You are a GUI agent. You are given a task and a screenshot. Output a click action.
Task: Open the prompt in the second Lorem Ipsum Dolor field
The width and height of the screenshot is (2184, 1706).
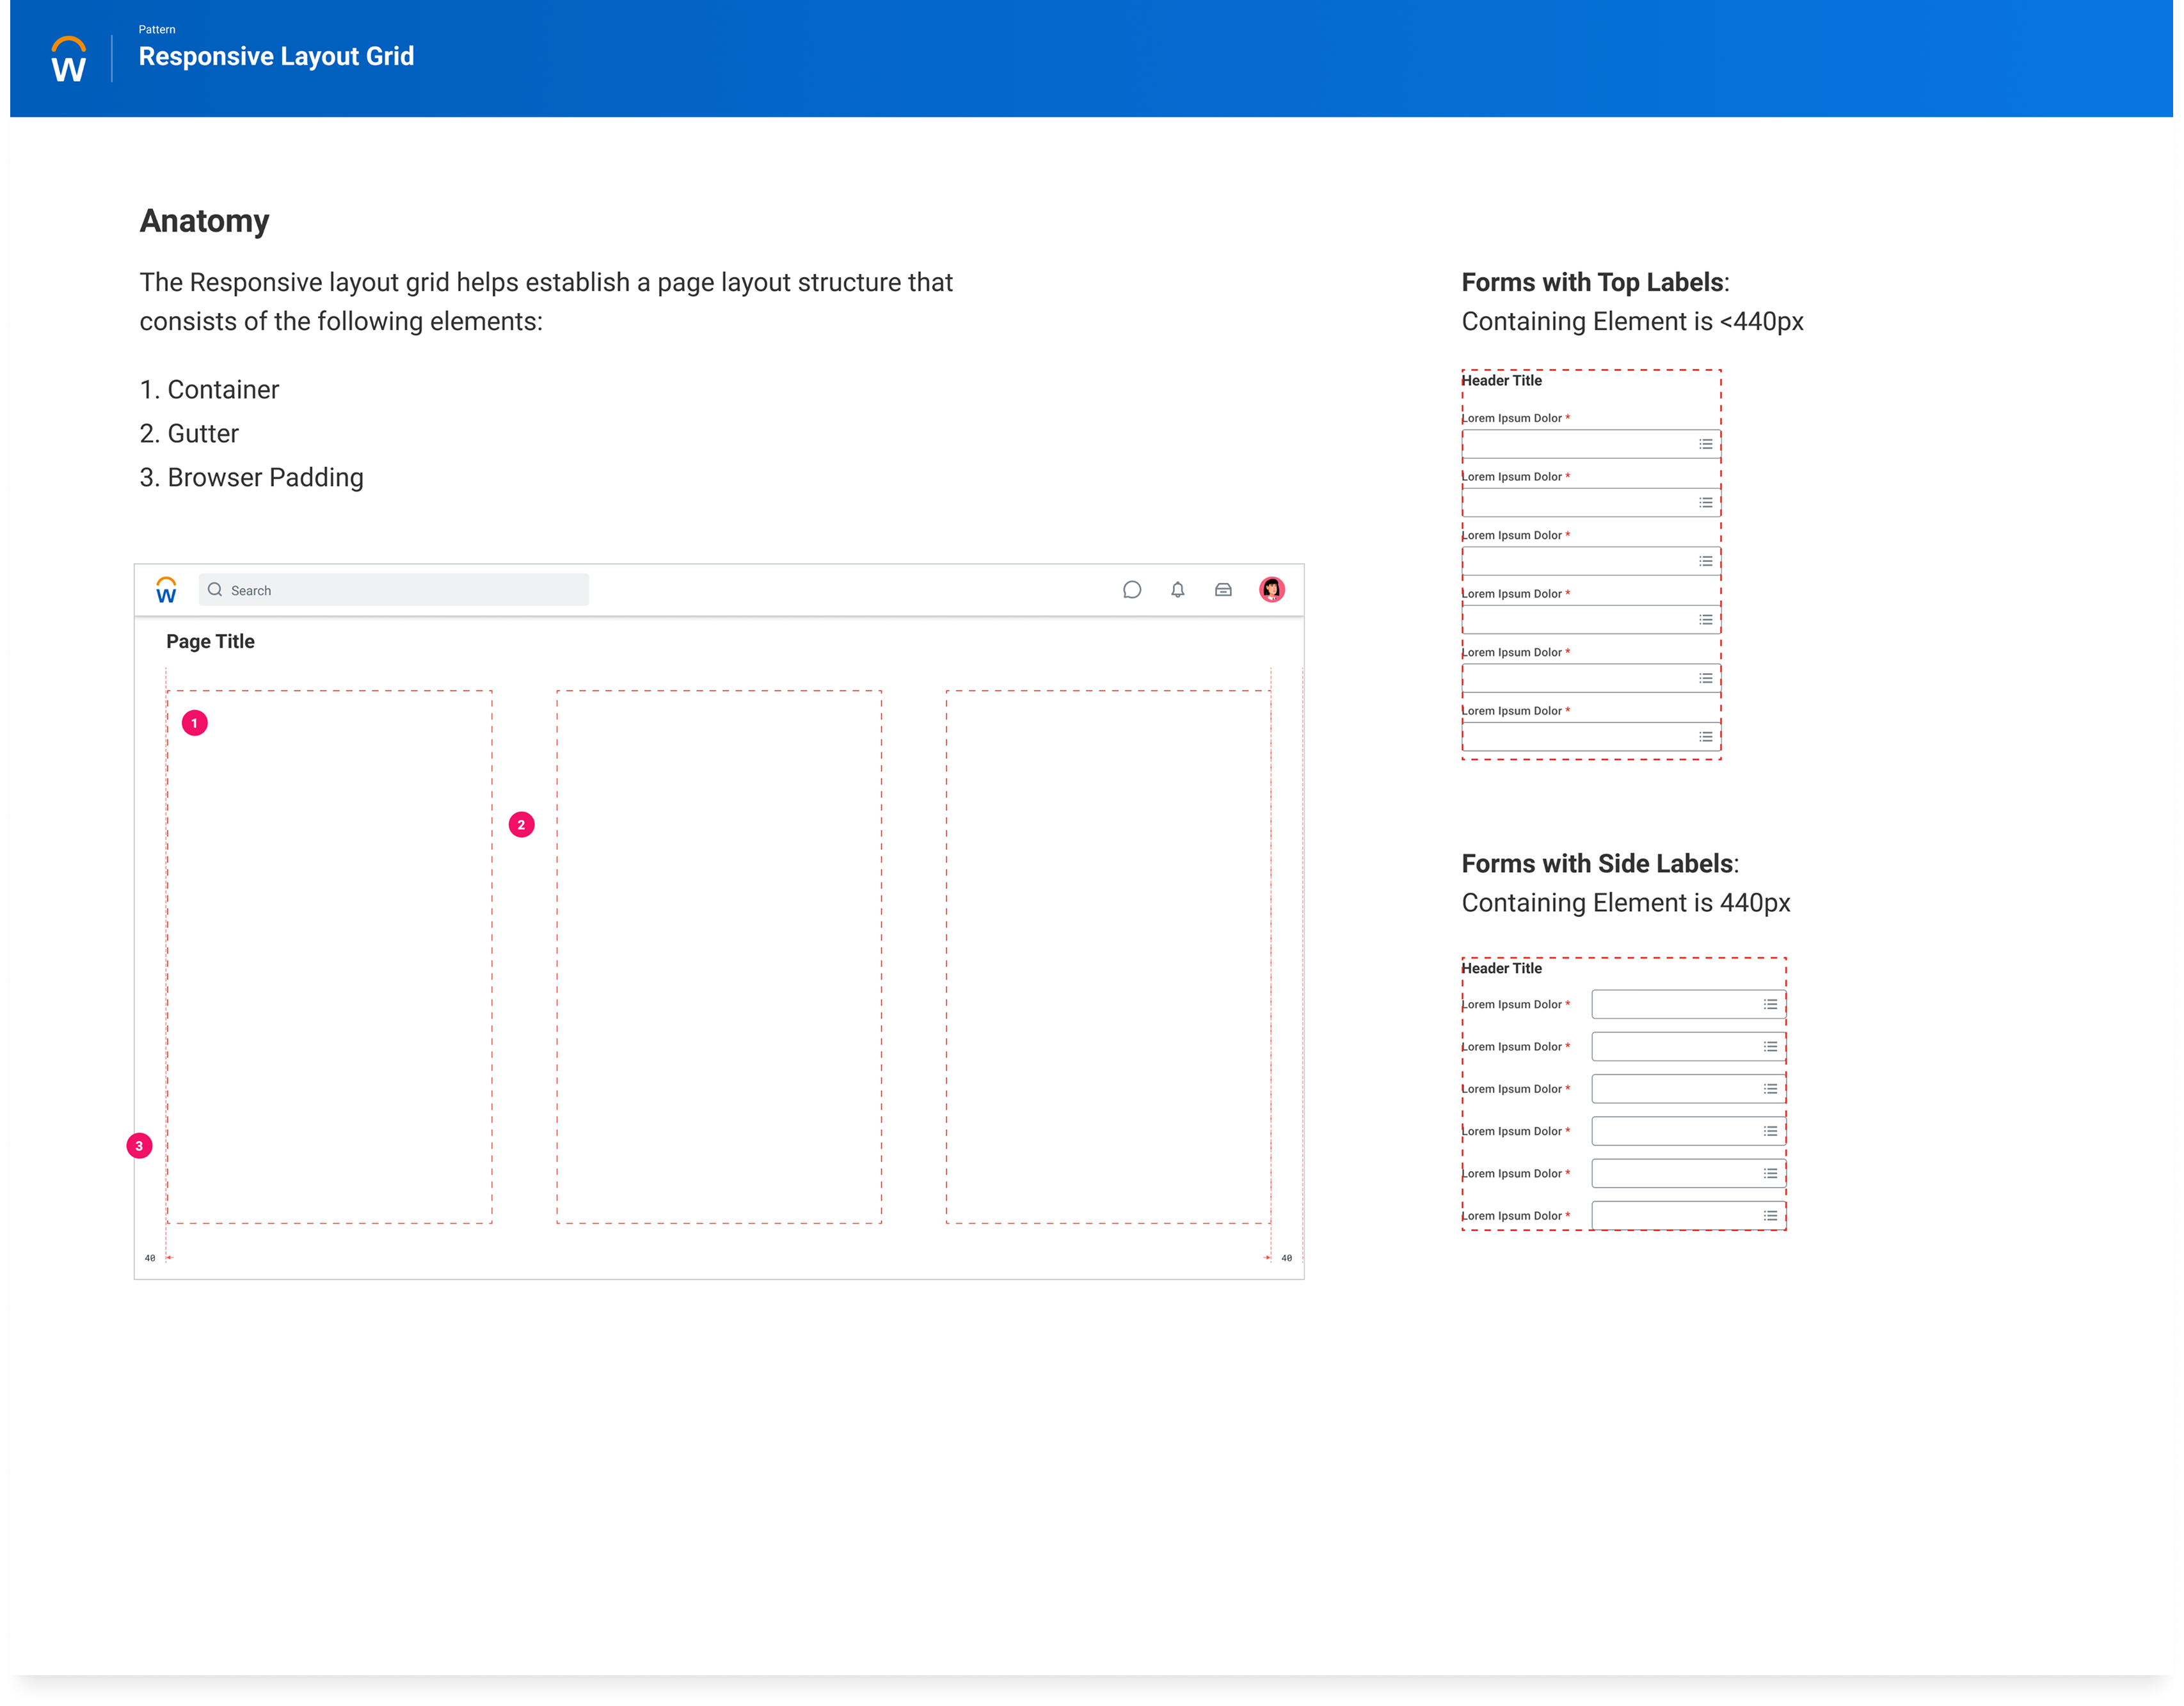tap(1706, 502)
